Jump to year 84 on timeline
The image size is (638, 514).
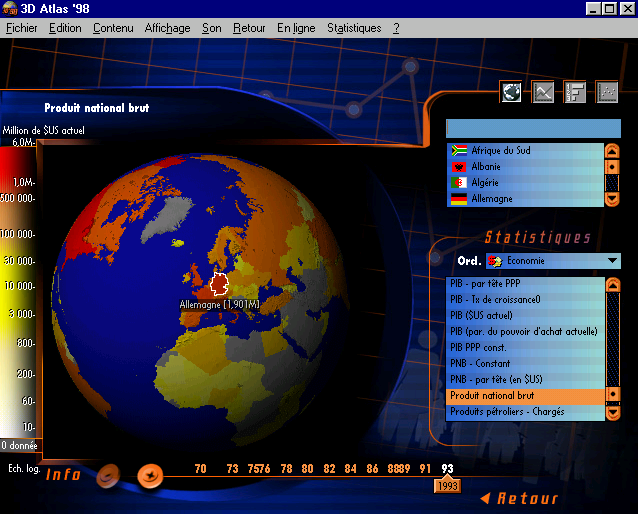click(x=350, y=469)
